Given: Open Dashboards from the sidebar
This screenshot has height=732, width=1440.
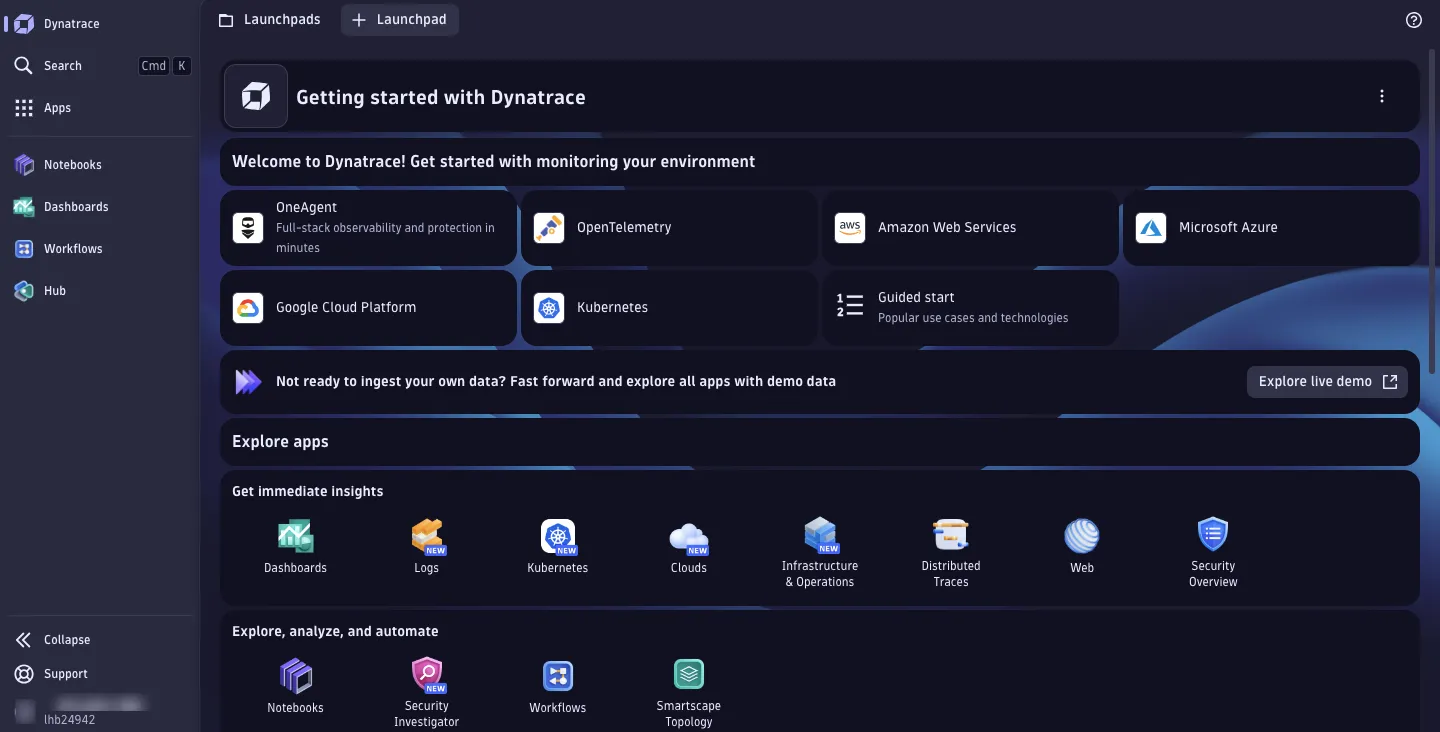Looking at the screenshot, I should tap(100, 207).
